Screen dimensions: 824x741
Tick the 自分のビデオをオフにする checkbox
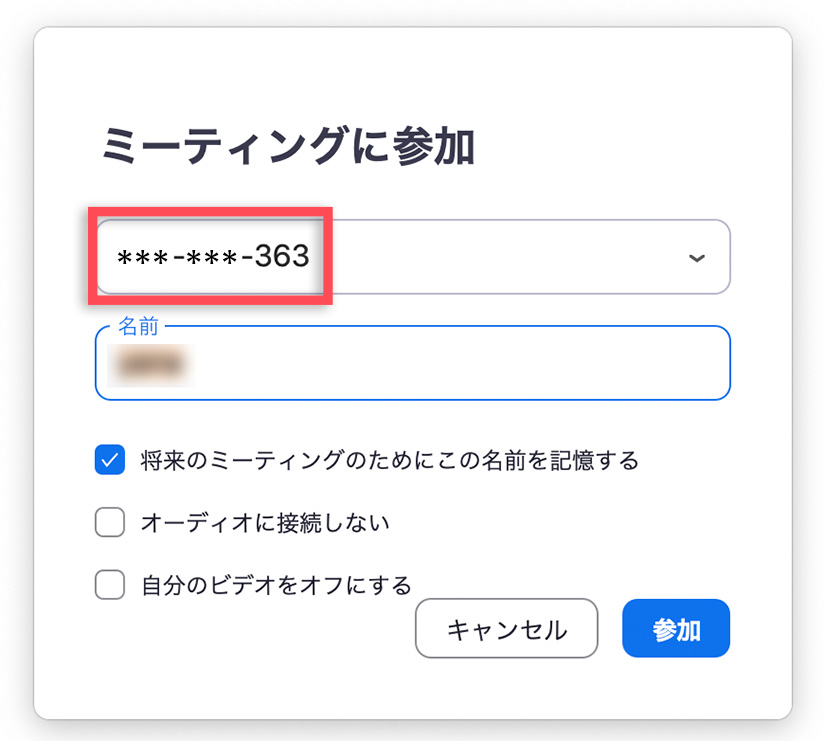pos(110,584)
